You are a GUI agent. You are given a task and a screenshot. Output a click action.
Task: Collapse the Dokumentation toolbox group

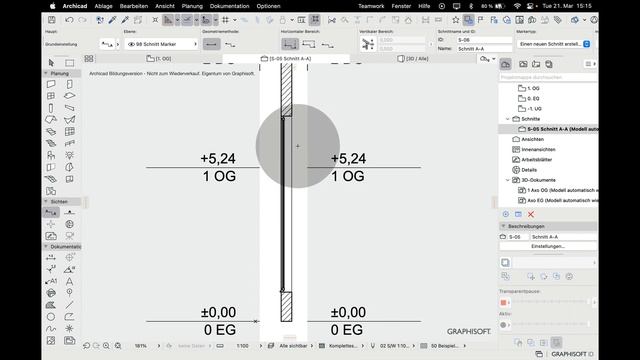point(46,247)
